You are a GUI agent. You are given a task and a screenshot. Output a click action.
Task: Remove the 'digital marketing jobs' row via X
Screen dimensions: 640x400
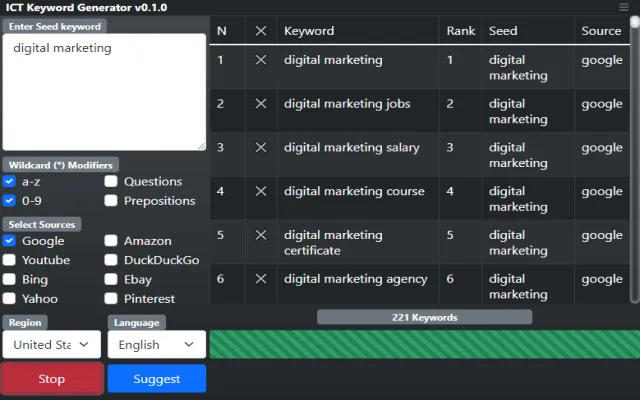(260, 104)
